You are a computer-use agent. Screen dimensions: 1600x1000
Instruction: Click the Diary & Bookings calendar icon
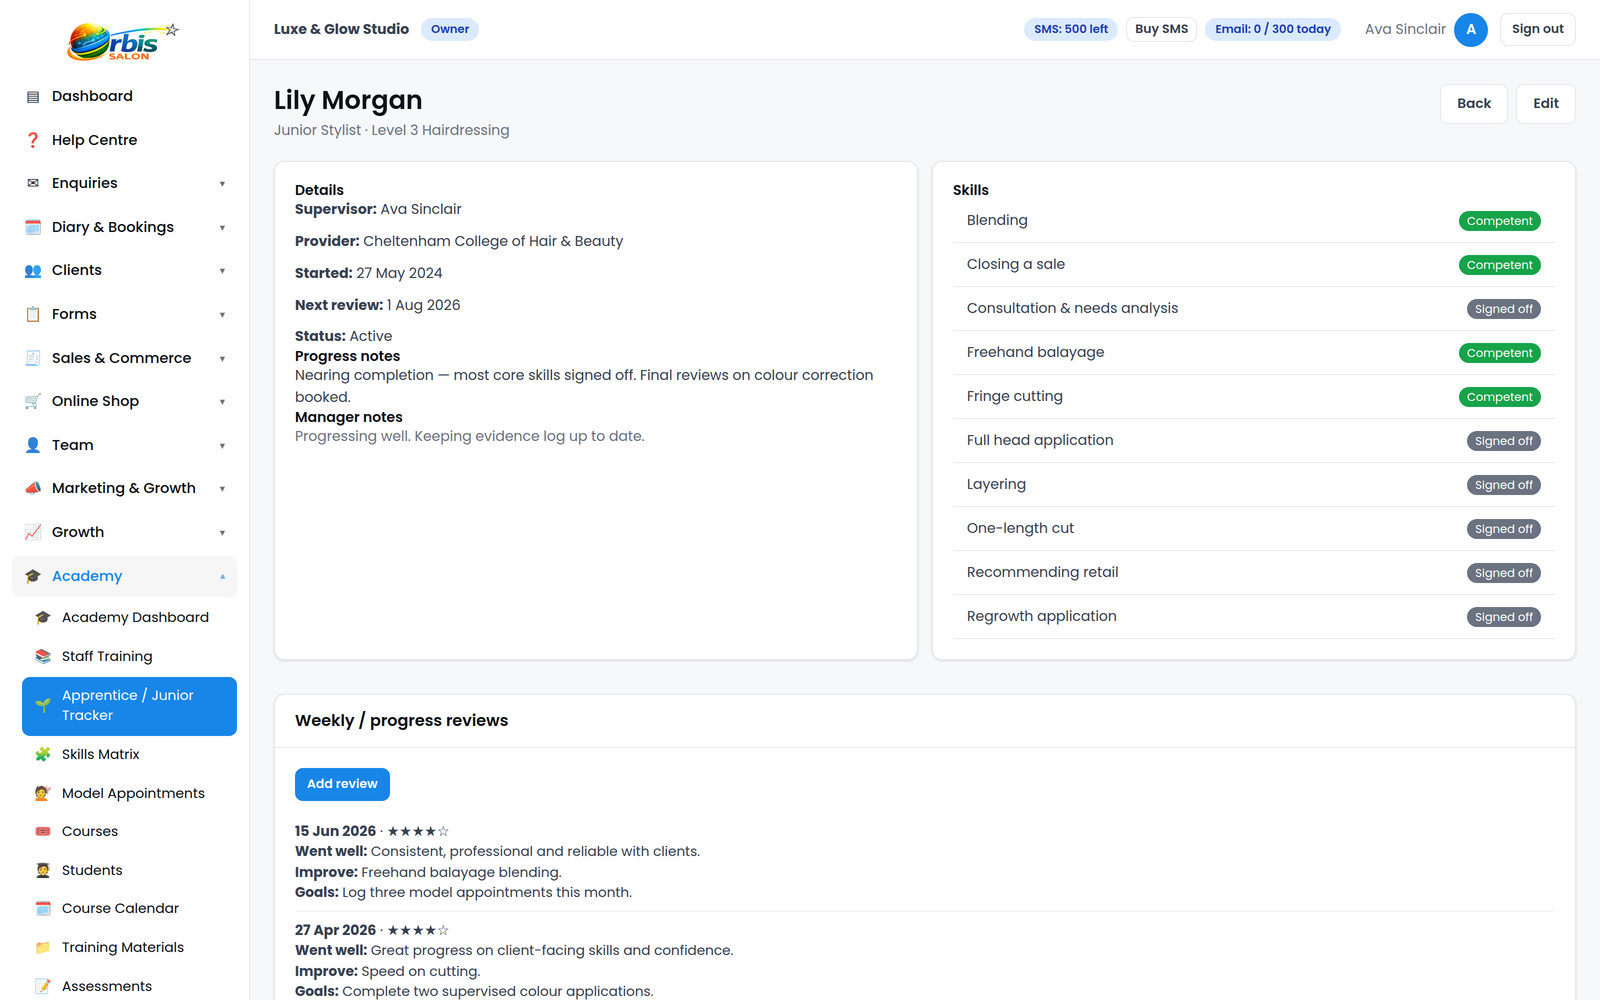coord(33,227)
